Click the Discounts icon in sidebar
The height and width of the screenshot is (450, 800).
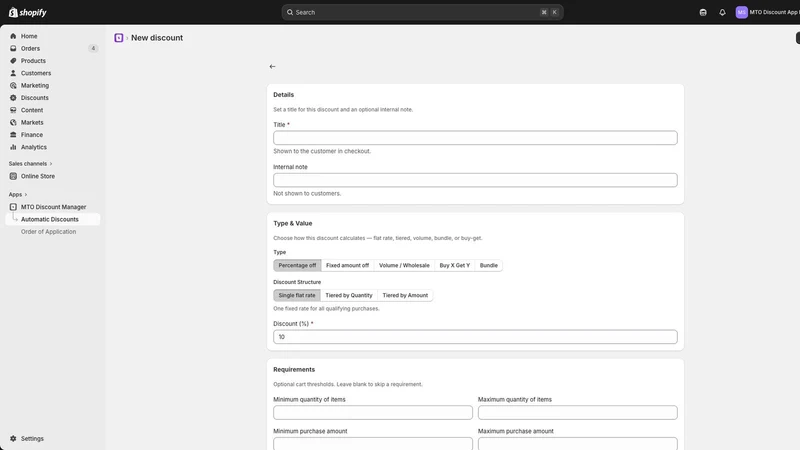tap(13, 97)
